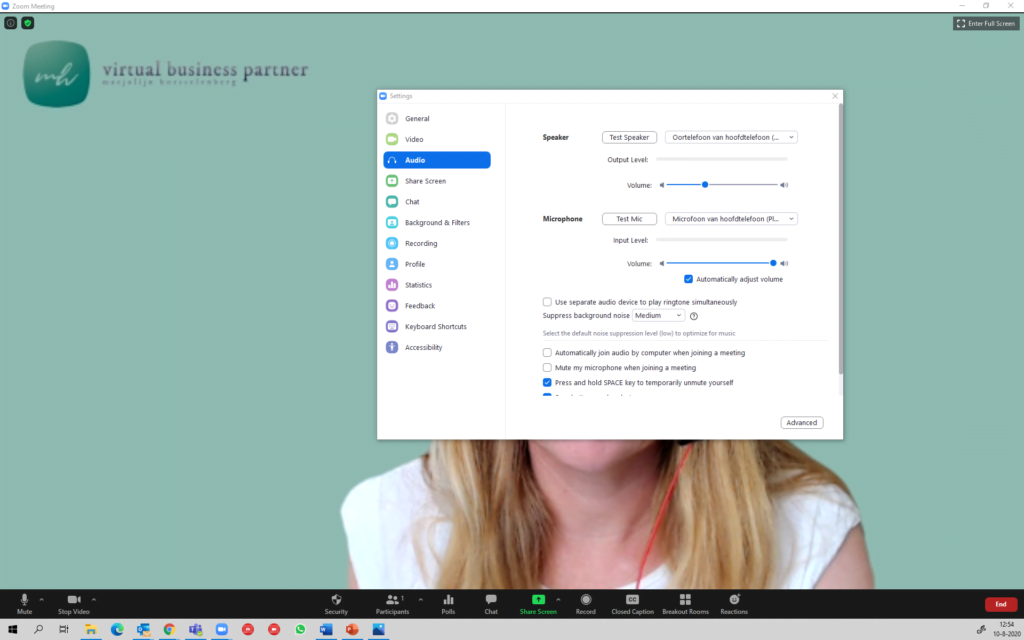Click the Speaker volume slider
1024x640 pixels.
click(720, 185)
